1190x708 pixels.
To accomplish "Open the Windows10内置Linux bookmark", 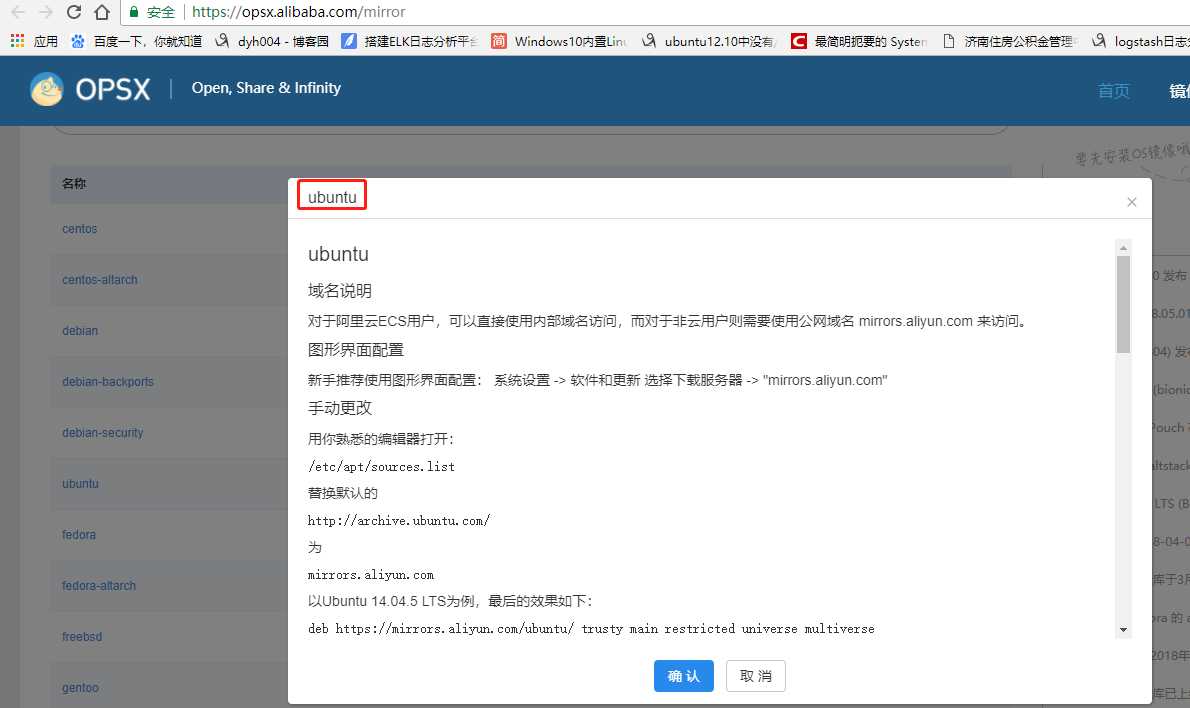I will click(x=559, y=41).
